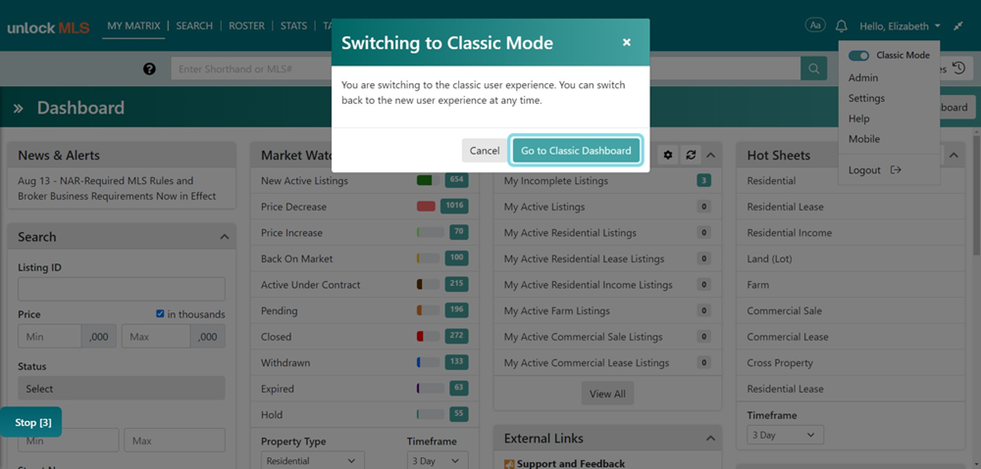Click the New Active Listings green swatch
The height and width of the screenshot is (469, 981).
(x=425, y=180)
